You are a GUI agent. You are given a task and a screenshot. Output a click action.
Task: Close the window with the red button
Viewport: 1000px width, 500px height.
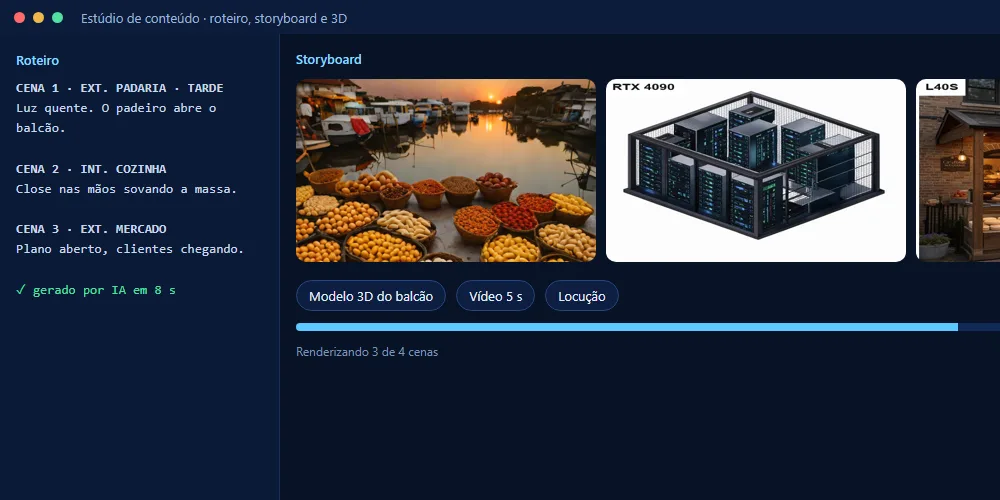coord(19,18)
